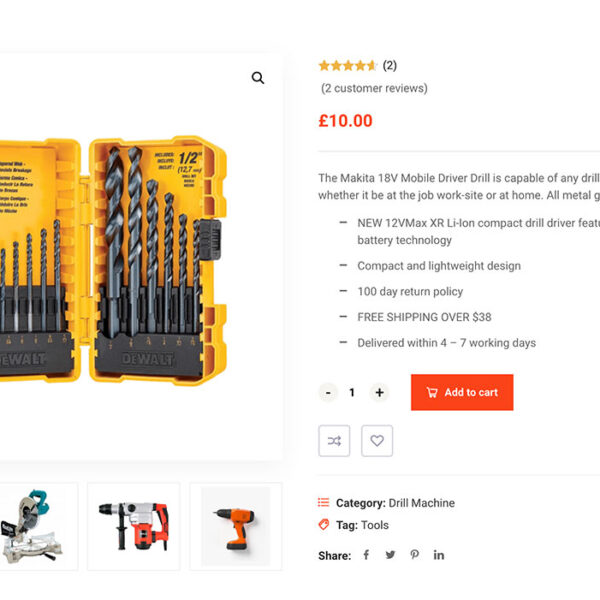This screenshot has height=600, width=600.
Task: Select the miter saw thumbnail
Action: pos(37,527)
